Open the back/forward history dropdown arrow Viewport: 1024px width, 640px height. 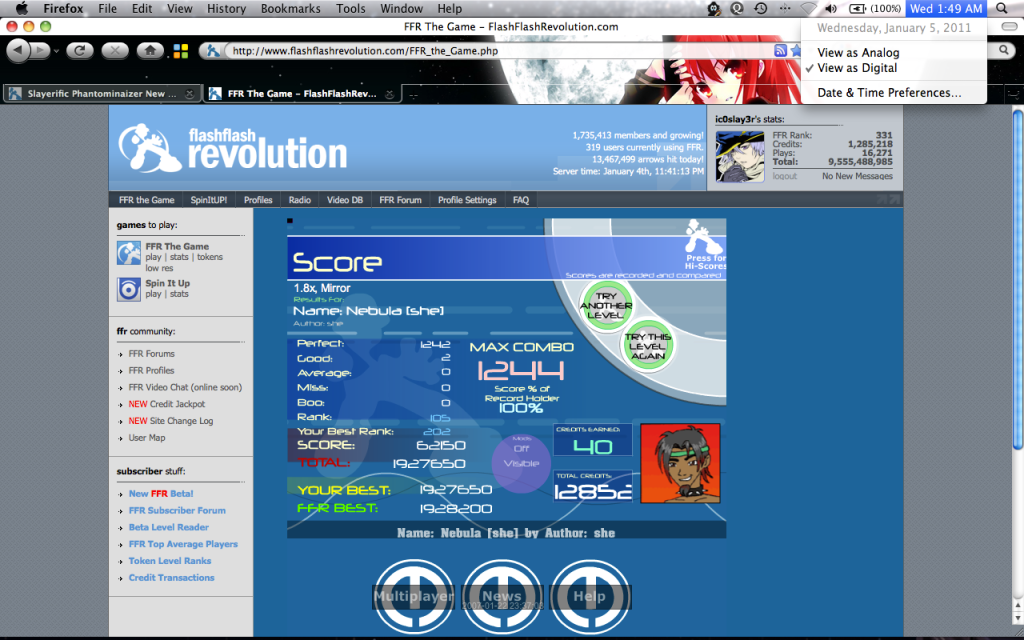coord(57,50)
